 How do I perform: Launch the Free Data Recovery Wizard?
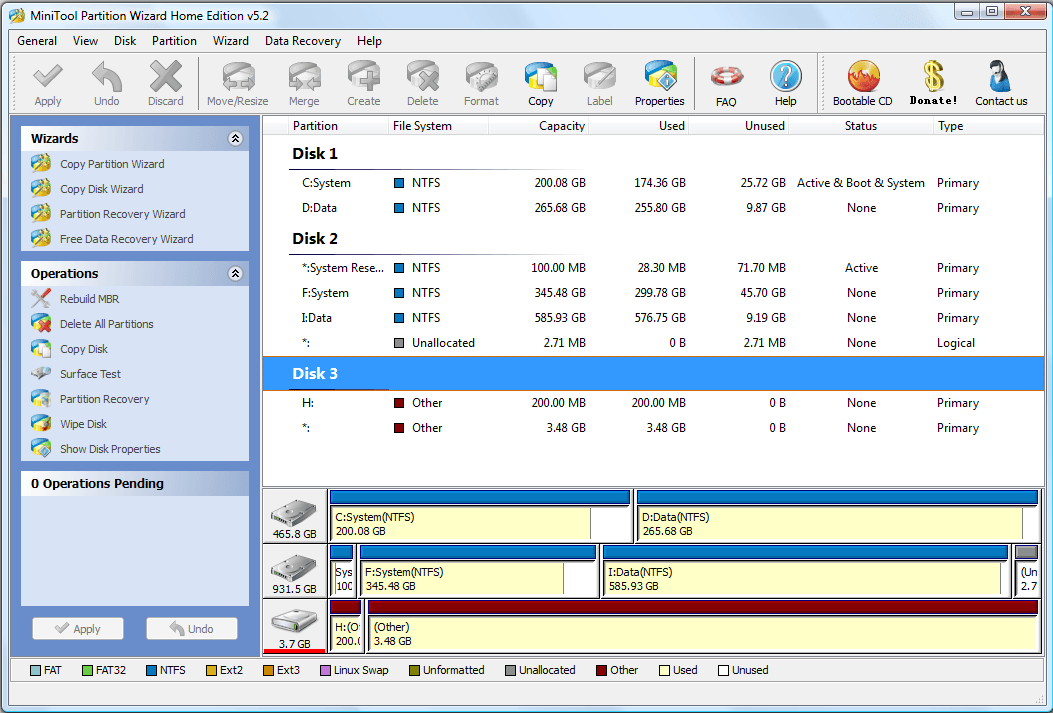[x=126, y=239]
